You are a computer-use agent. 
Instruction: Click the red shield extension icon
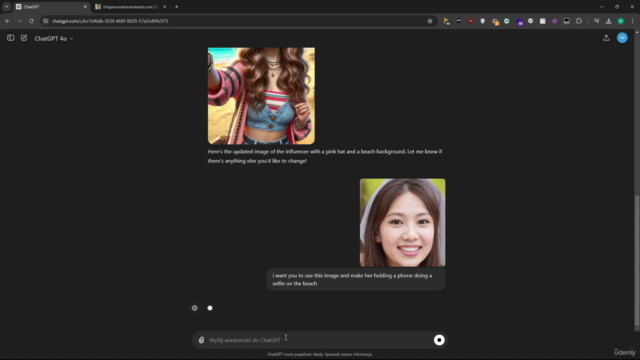tap(471, 21)
